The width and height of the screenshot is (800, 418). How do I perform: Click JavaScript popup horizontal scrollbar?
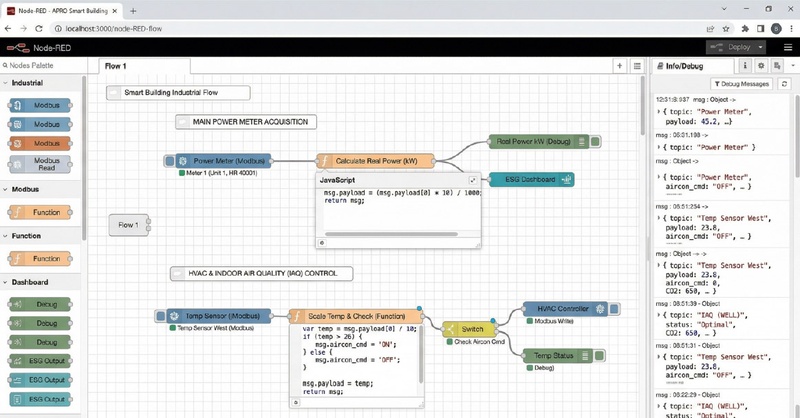pyautogui.click(x=391, y=234)
